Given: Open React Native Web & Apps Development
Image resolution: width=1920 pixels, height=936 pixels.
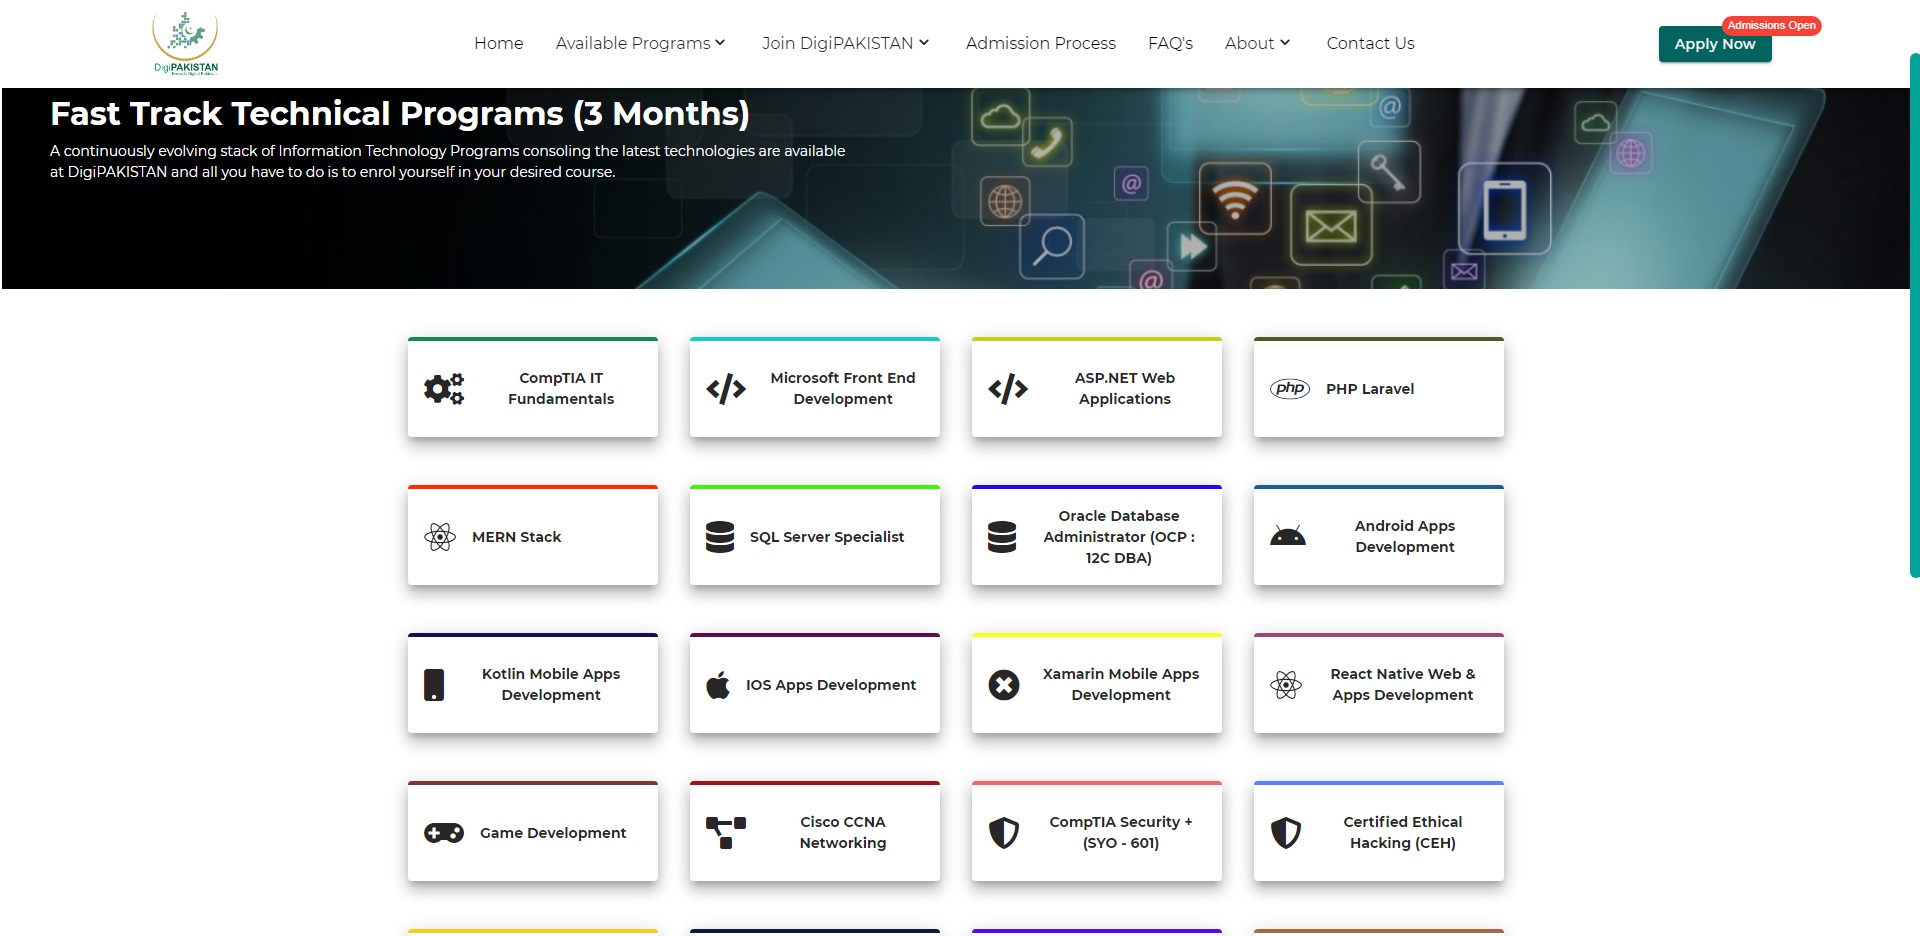Looking at the screenshot, I should [1379, 683].
